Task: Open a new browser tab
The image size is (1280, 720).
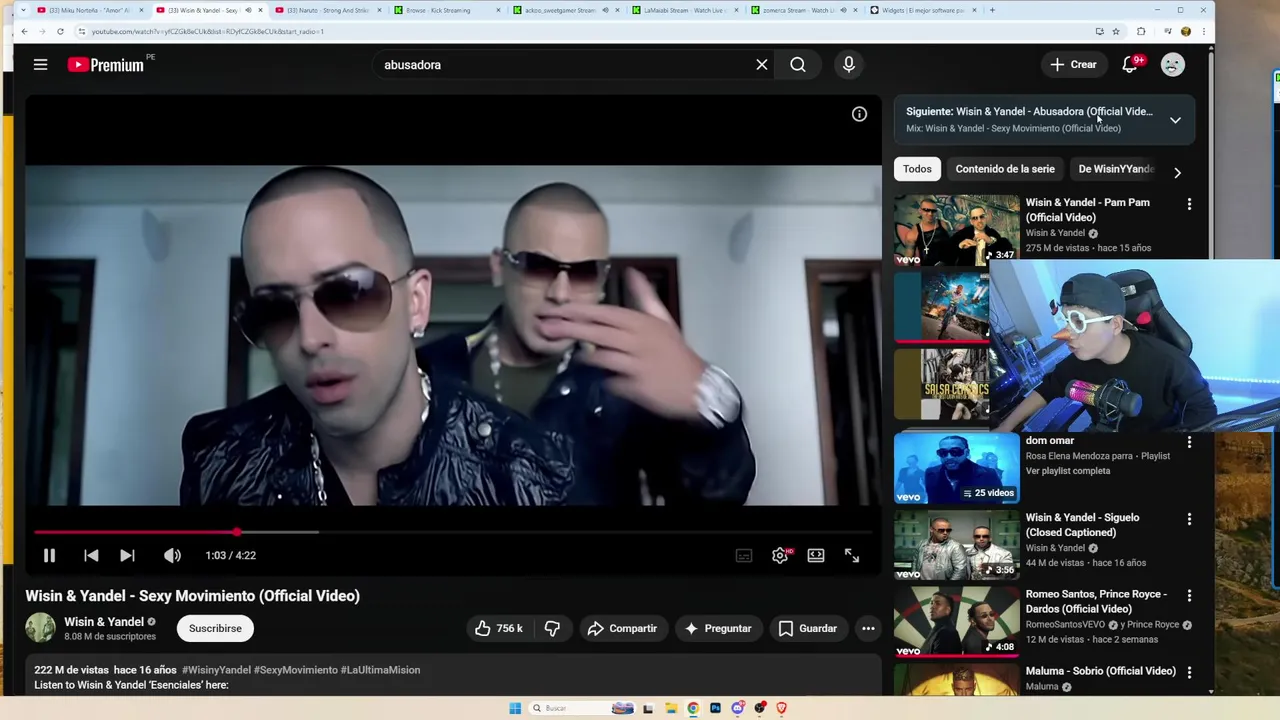Action: click(x=992, y=10)
